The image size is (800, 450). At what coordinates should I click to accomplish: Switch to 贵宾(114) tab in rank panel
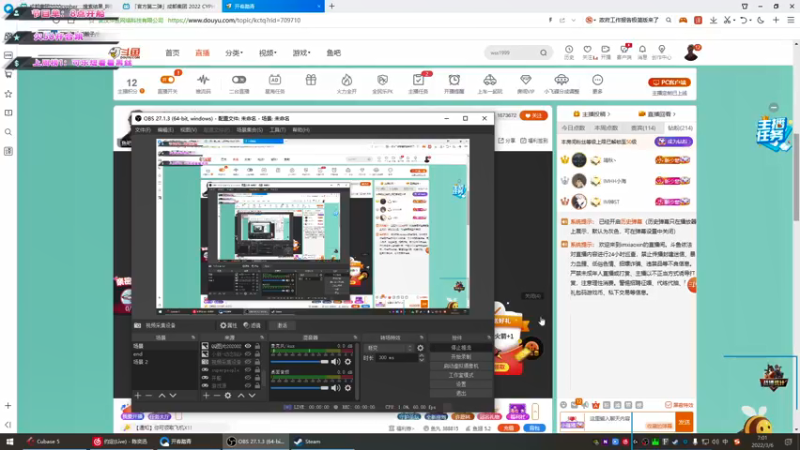pyautogui.click(x=643, y=128)
